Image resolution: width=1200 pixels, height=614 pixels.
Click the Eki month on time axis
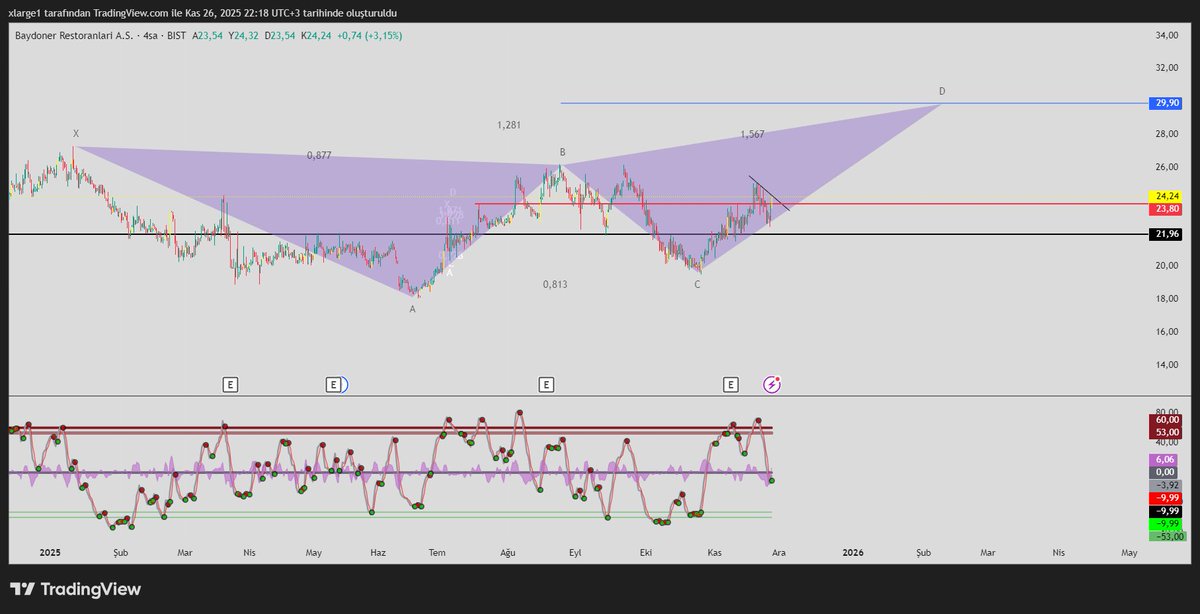[646, 552]
